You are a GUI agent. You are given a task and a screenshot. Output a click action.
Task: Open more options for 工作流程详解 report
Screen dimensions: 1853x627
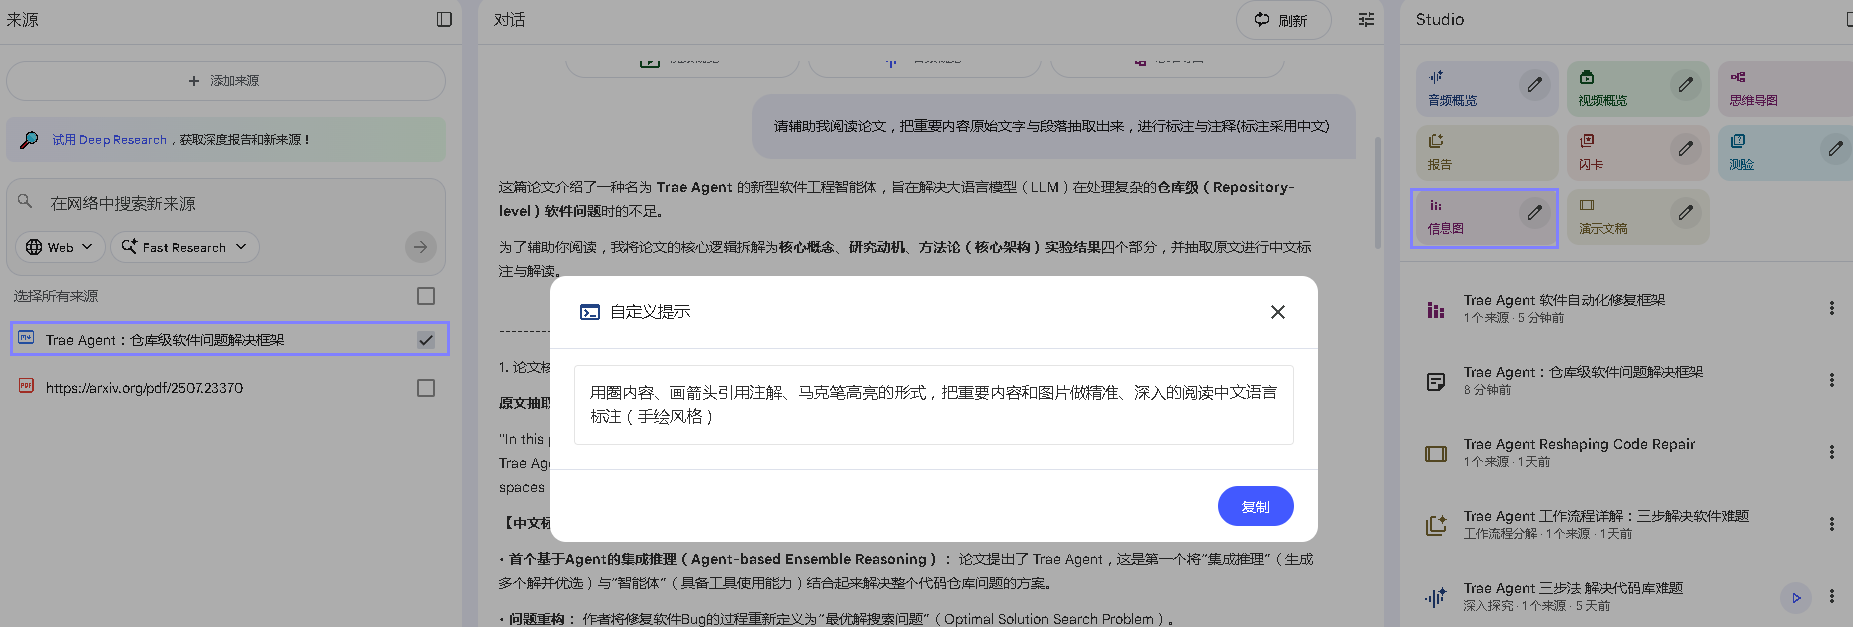(1831, 524)
